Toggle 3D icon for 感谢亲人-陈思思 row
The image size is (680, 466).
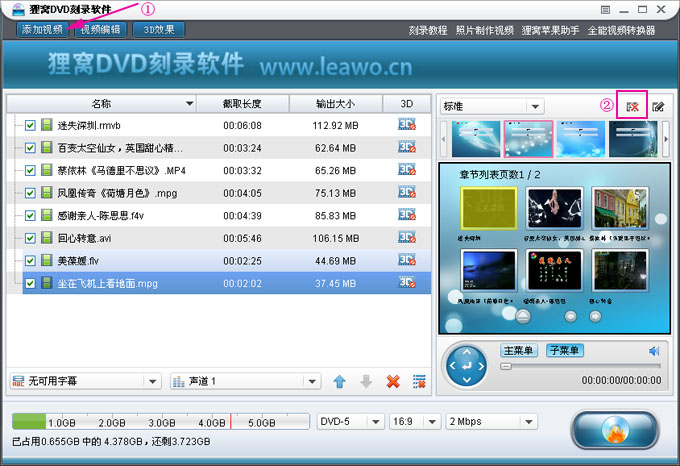407,215
